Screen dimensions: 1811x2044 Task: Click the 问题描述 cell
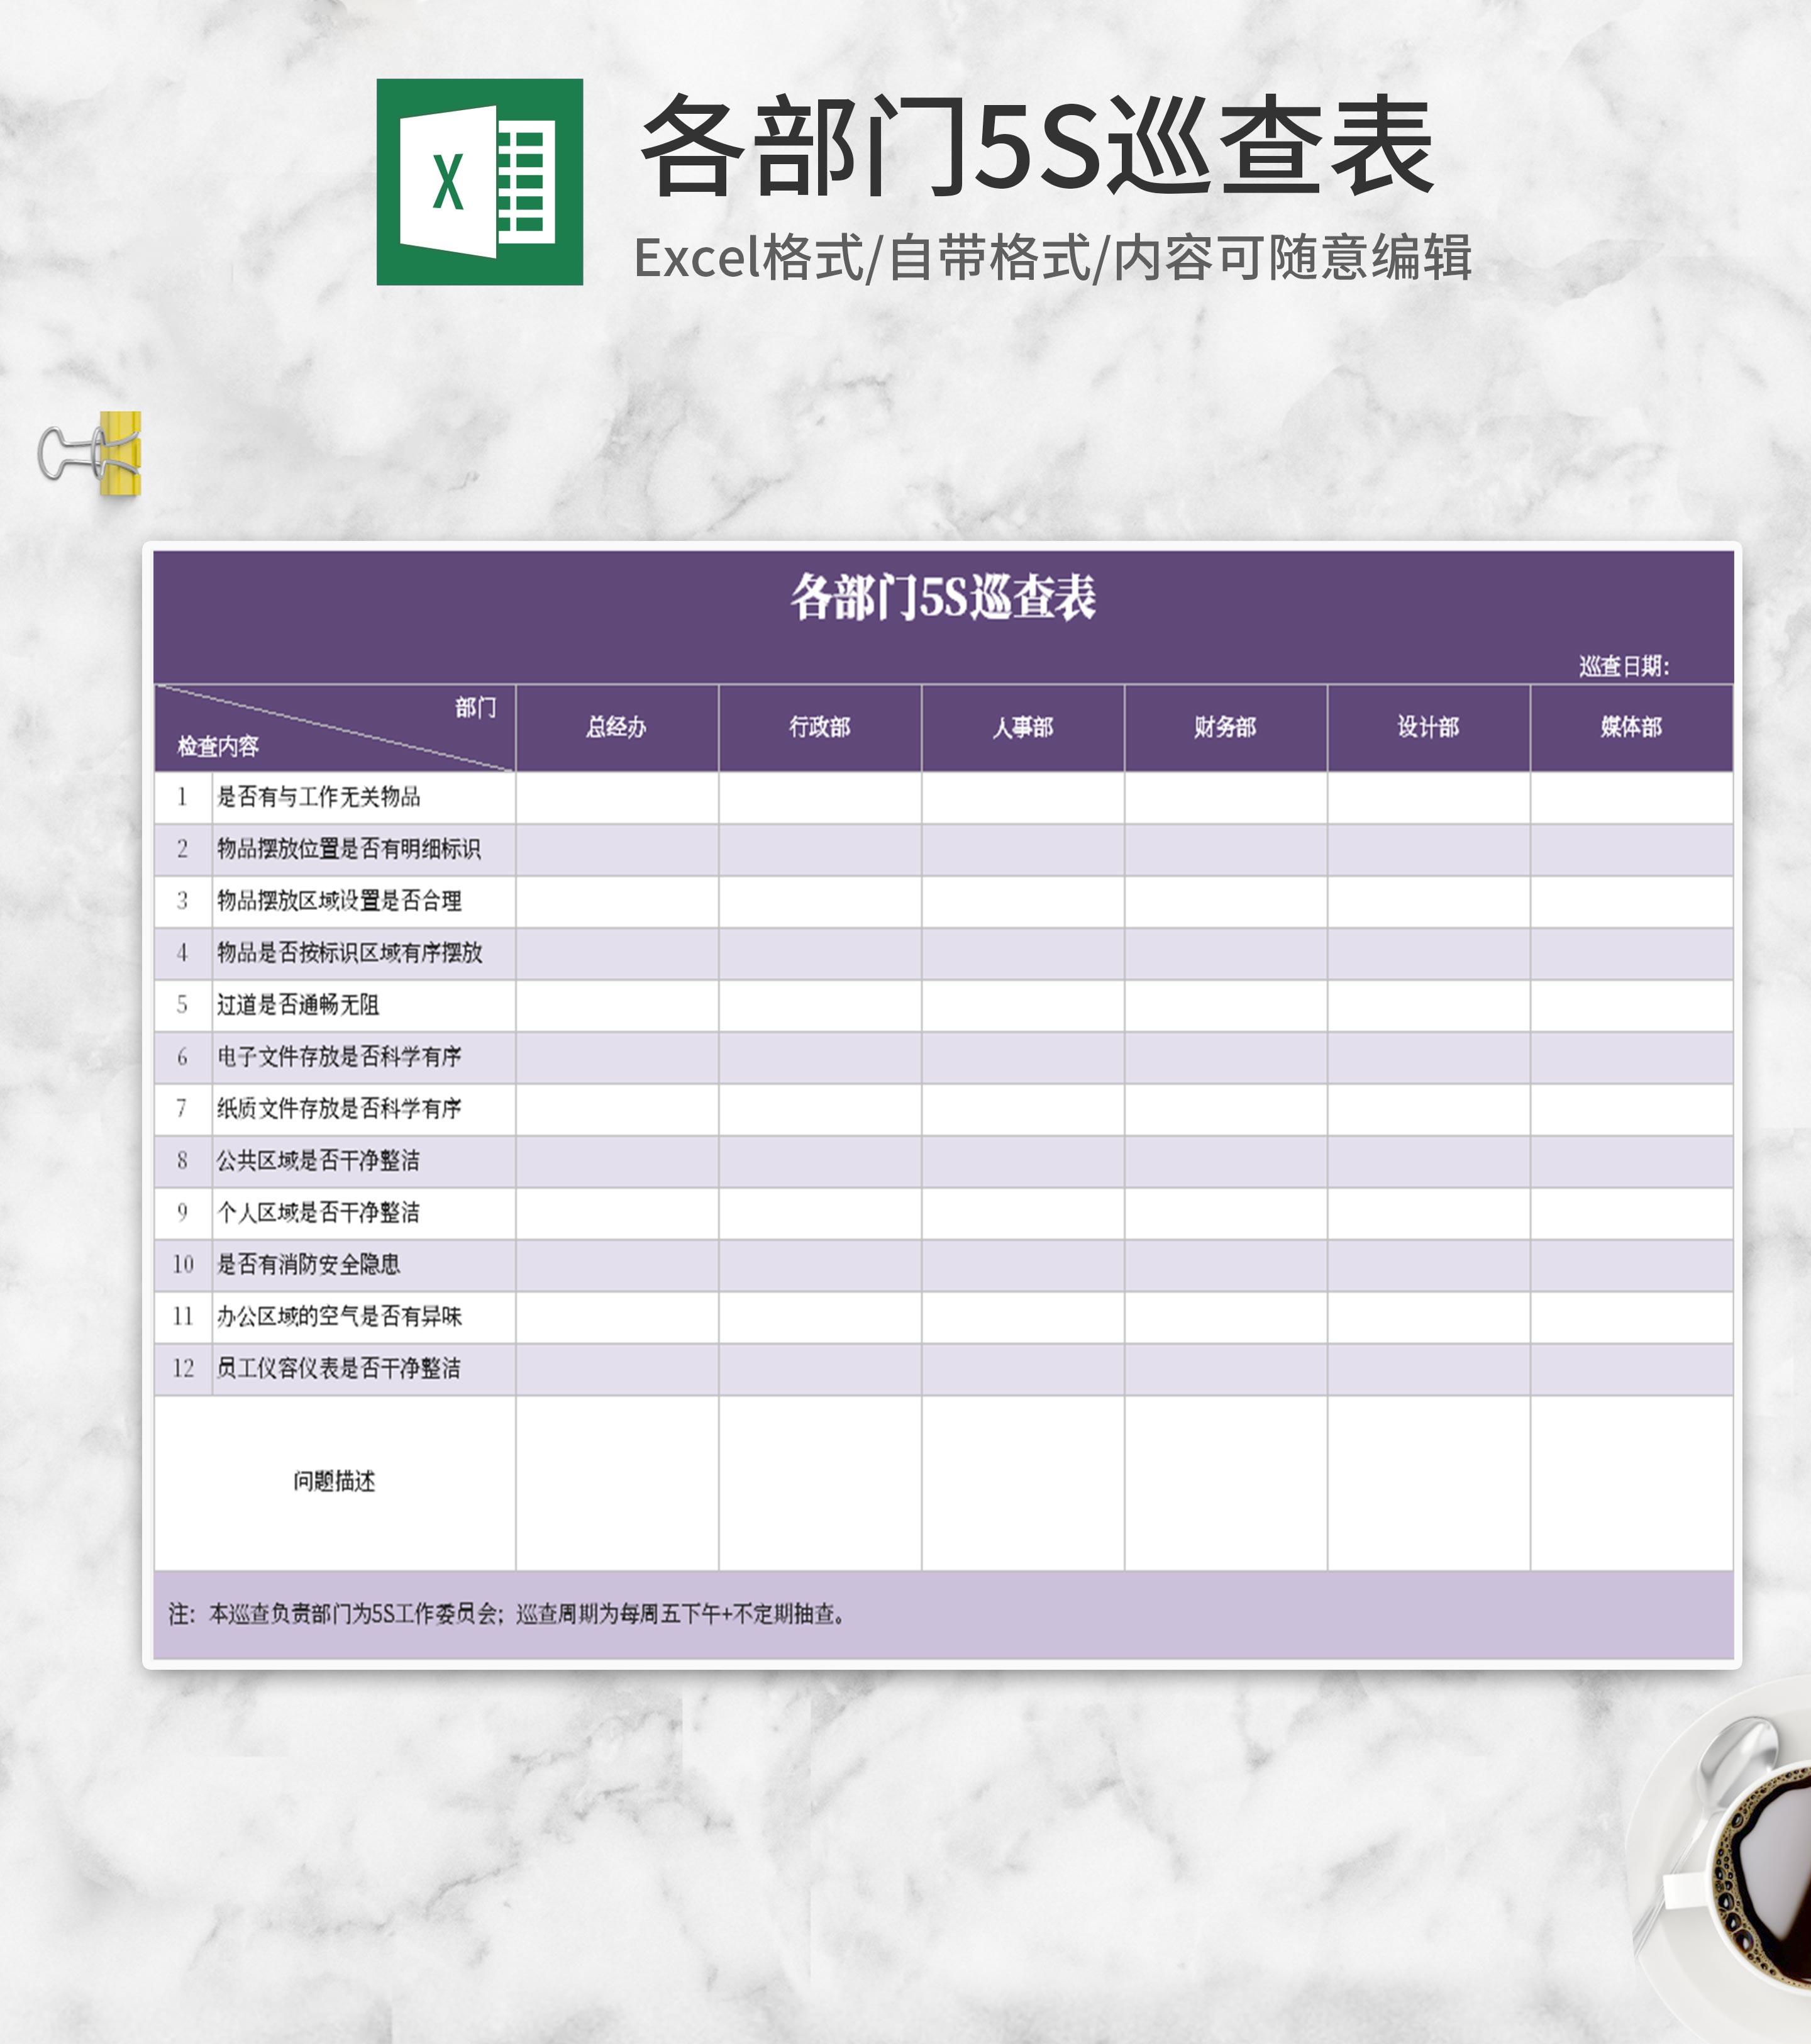(334, 1482)
